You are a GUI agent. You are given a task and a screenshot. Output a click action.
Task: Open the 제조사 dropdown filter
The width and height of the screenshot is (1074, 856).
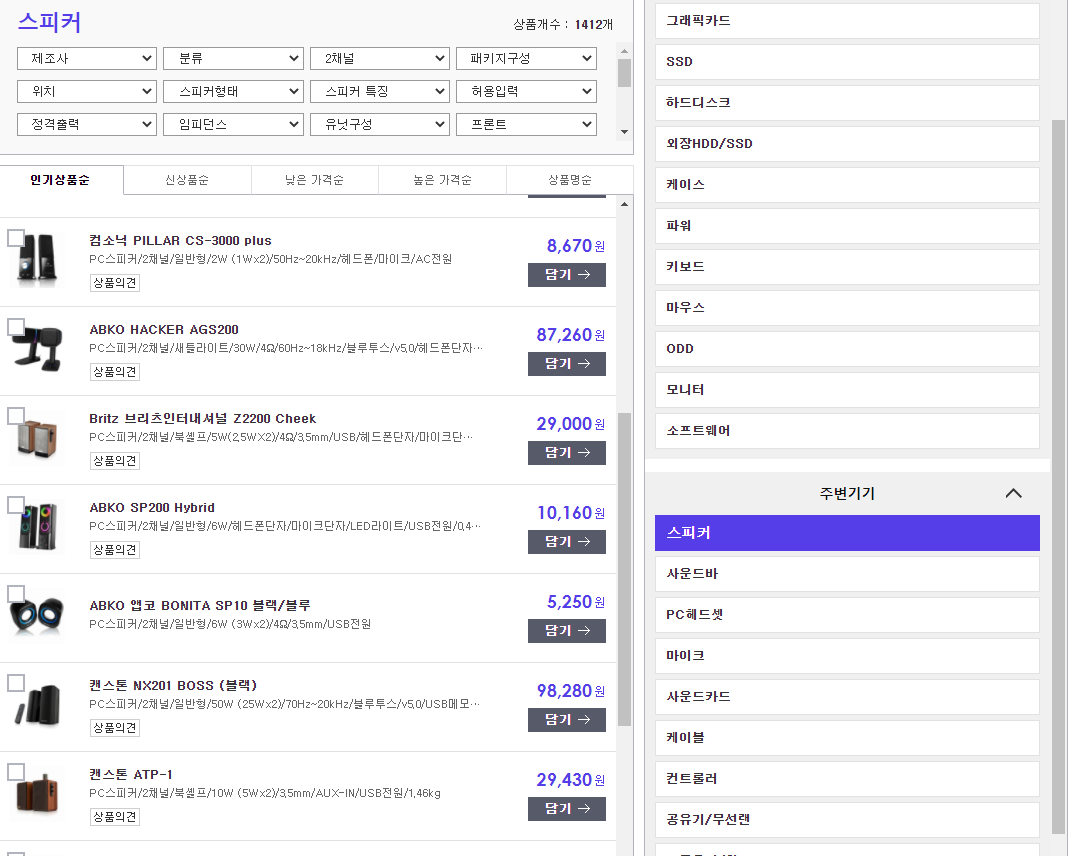[x=87, y=58]
